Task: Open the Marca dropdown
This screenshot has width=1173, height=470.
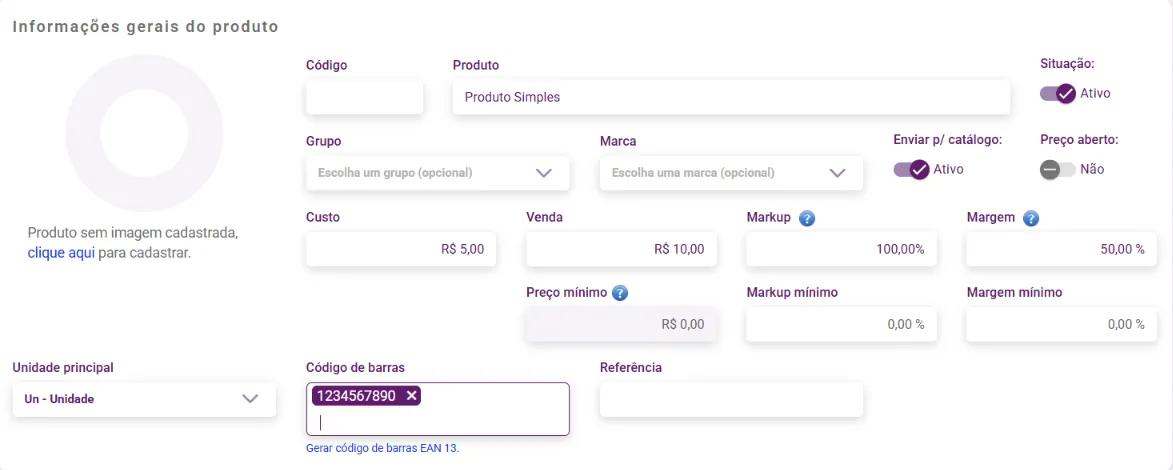Action: point(731,173)
